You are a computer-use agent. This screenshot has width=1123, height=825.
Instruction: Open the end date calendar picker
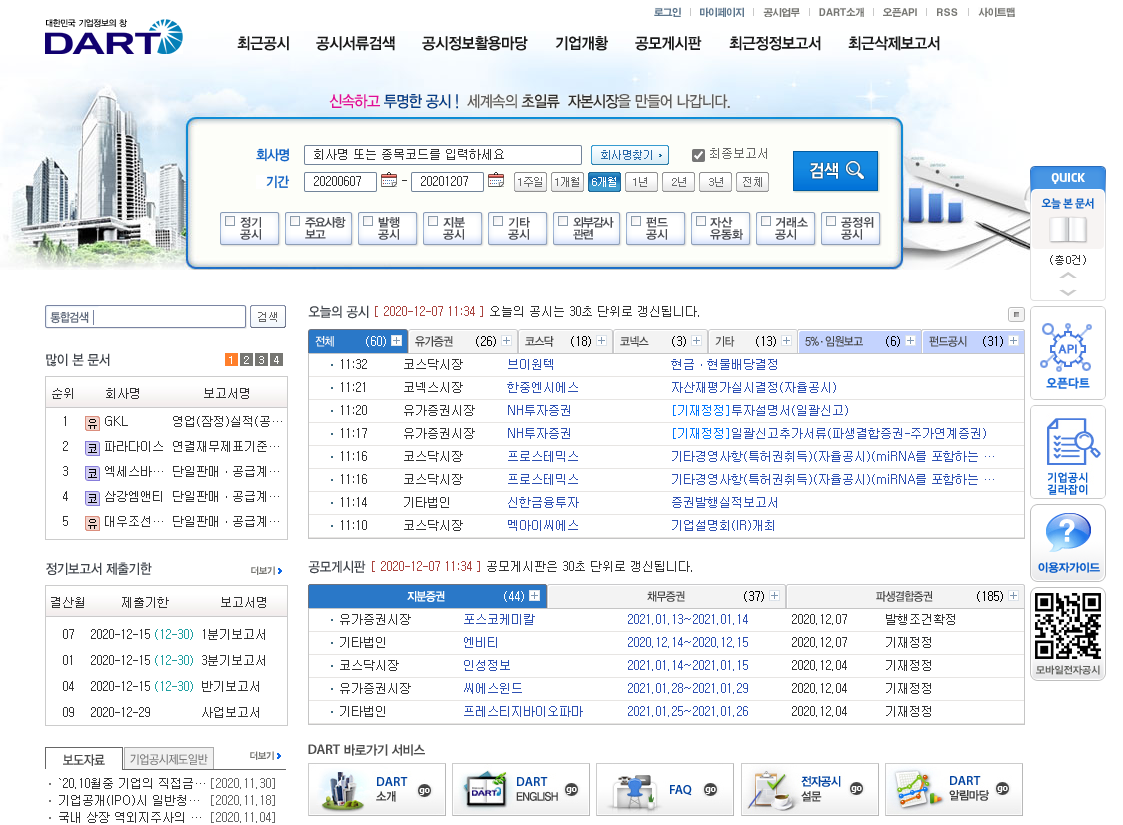pyautogui.click(x=496, y=180)
